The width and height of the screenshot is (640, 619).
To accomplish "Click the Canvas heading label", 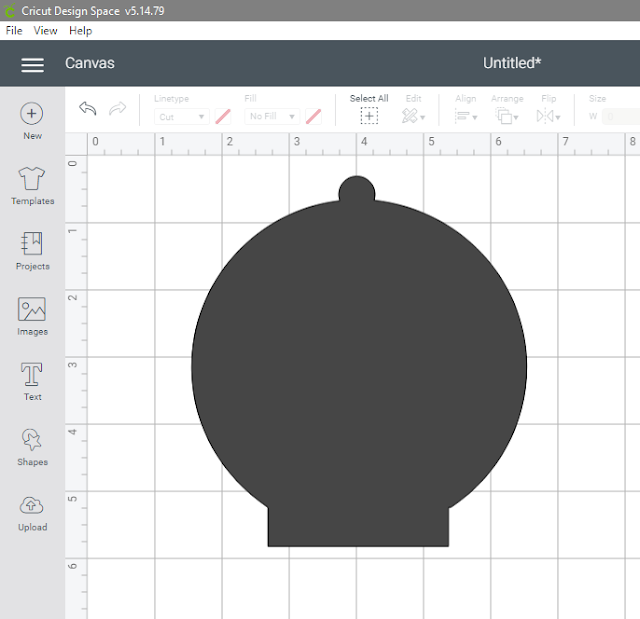I will click(90, 63).
